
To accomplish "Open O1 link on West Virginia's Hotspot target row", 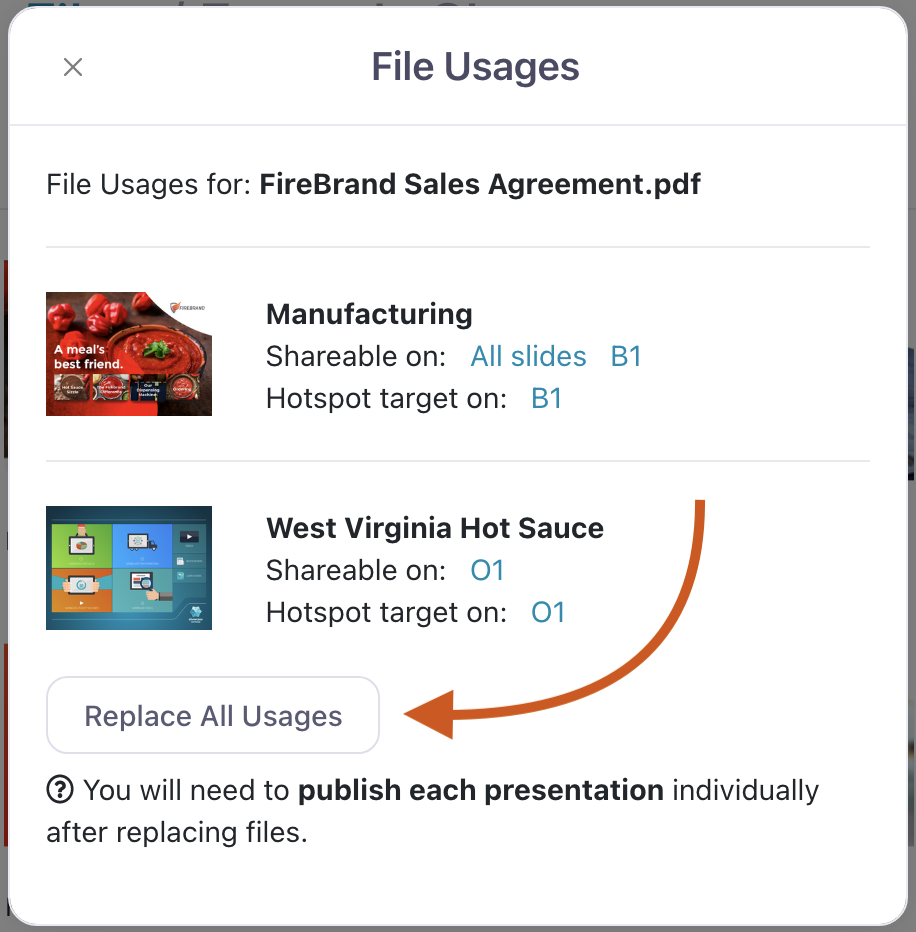I will pyautogui.click(x=548, y=612).
